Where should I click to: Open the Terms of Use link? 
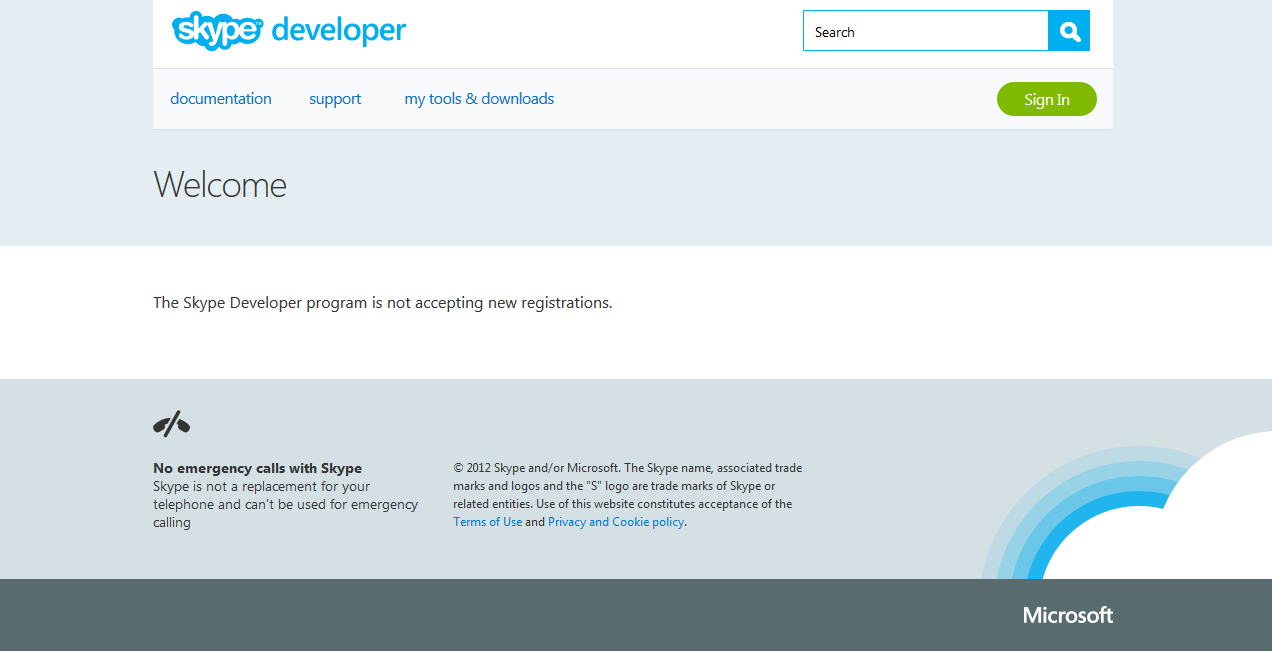487,522
